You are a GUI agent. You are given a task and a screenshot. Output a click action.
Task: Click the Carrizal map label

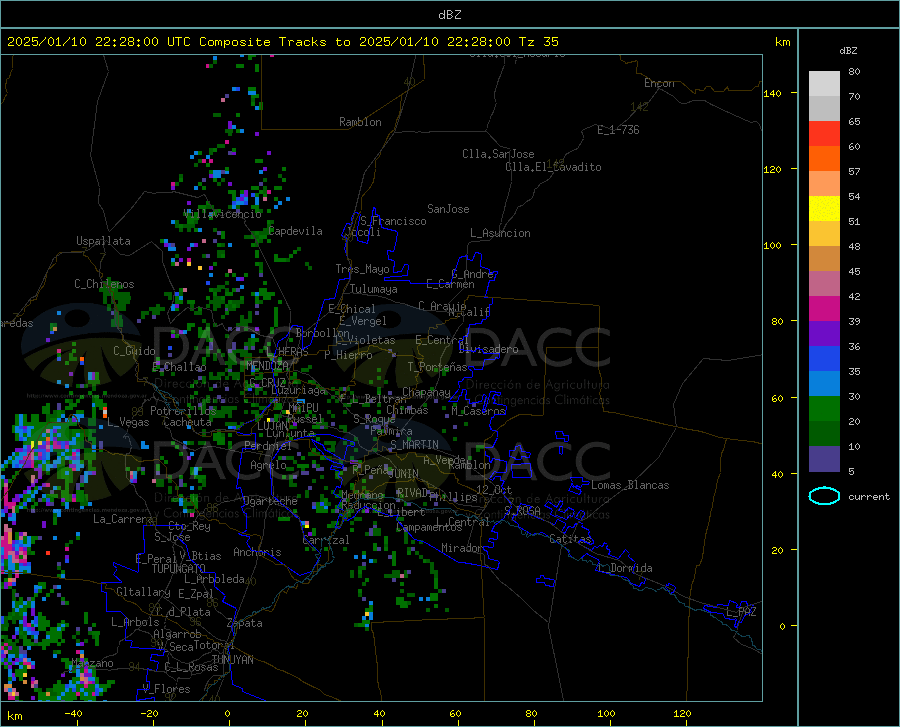click(325, 540)
